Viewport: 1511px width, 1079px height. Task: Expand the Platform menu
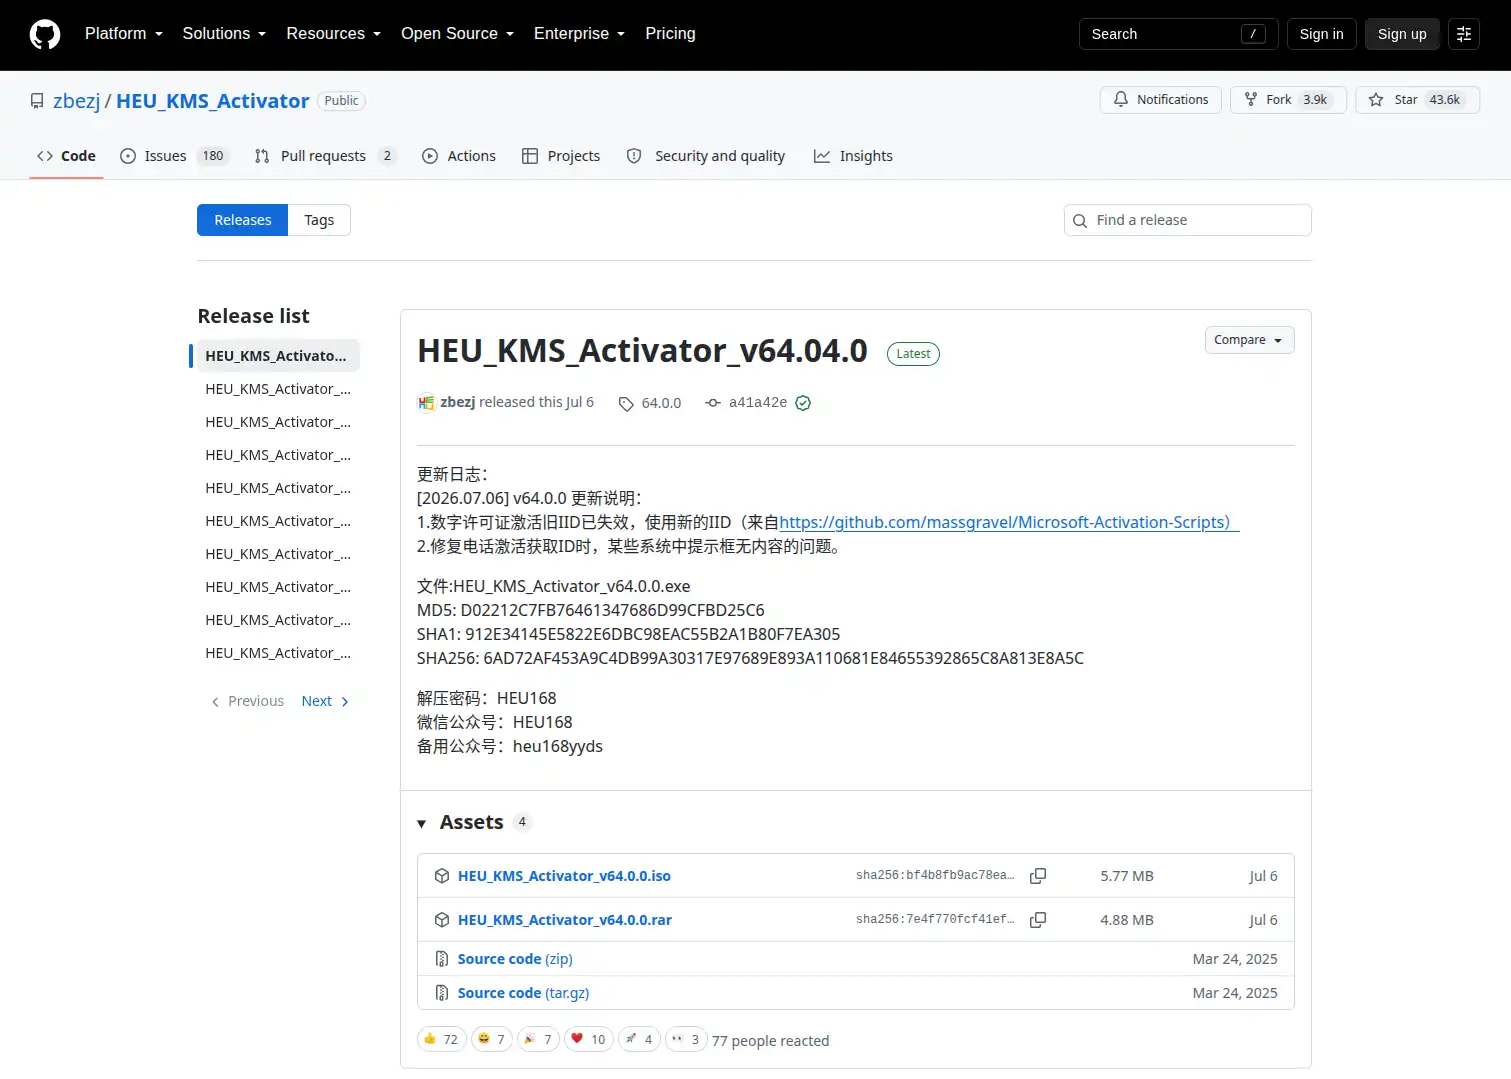tap(123, 34)
